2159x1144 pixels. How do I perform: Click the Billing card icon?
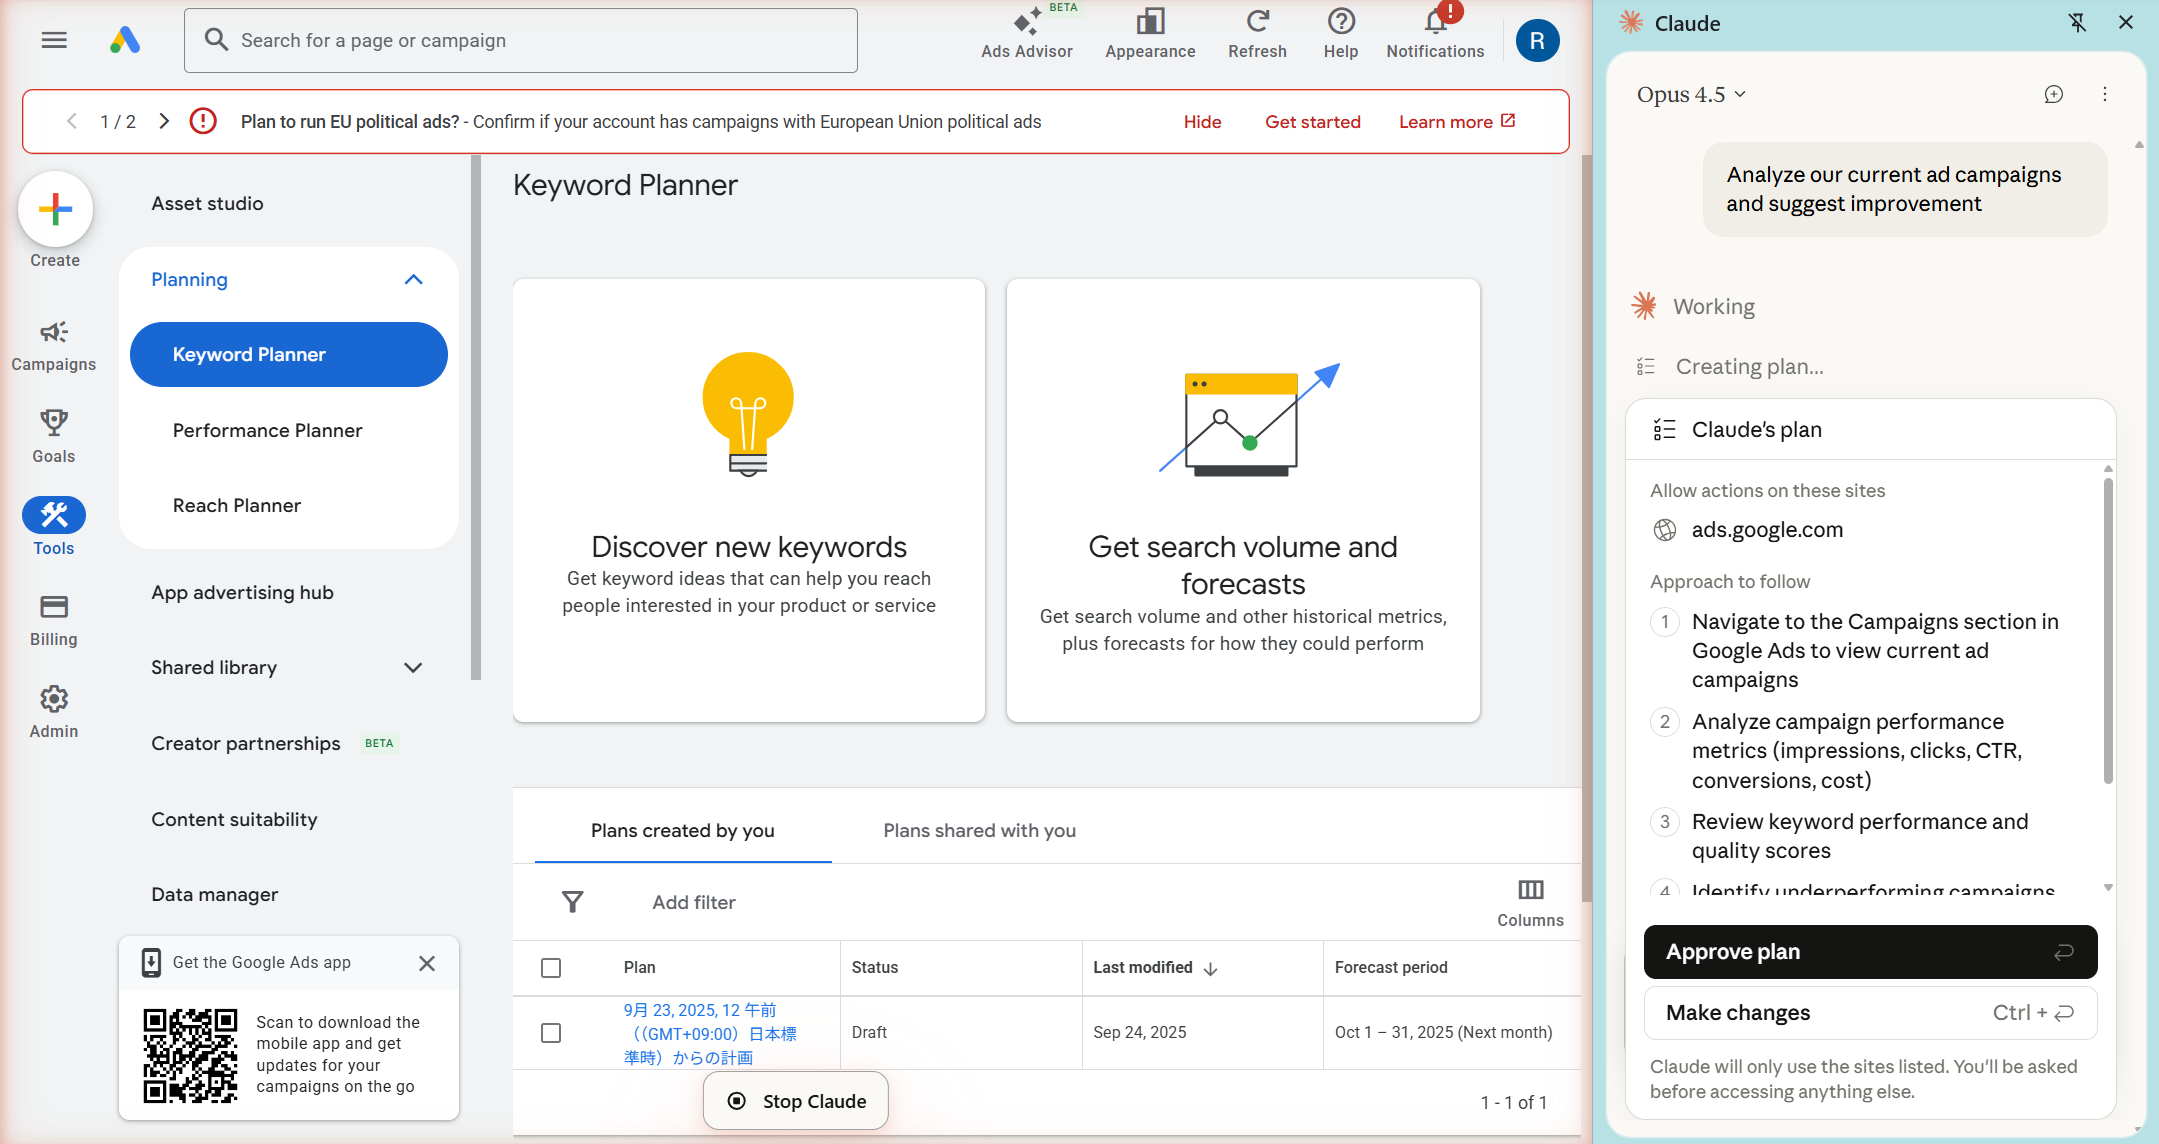54,607
